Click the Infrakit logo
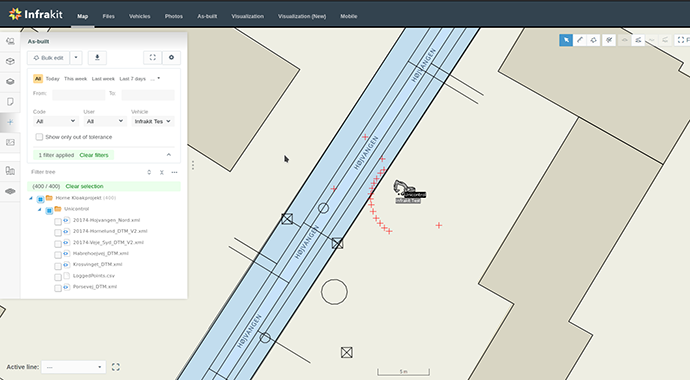 click(x=36, y=14)
